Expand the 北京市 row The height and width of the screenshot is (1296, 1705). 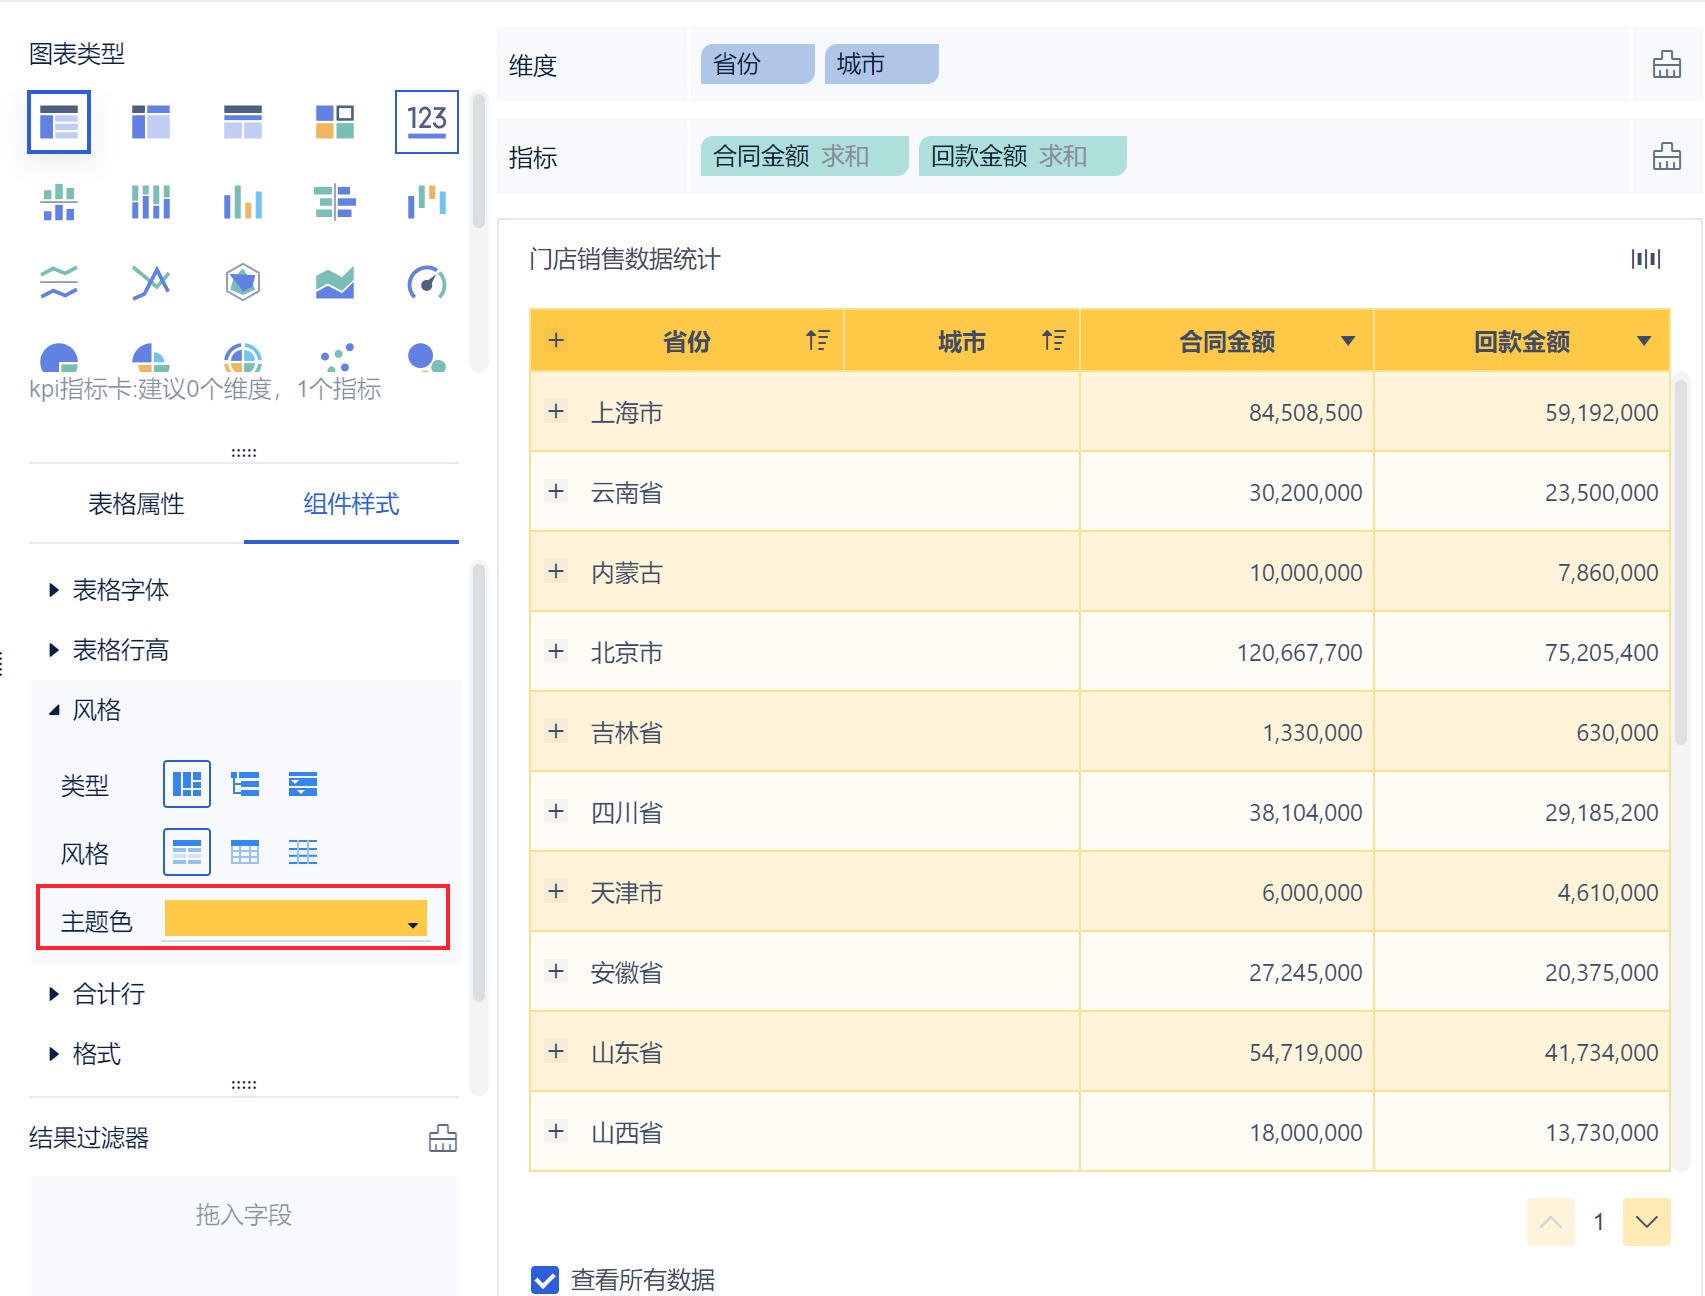point(557,651)
